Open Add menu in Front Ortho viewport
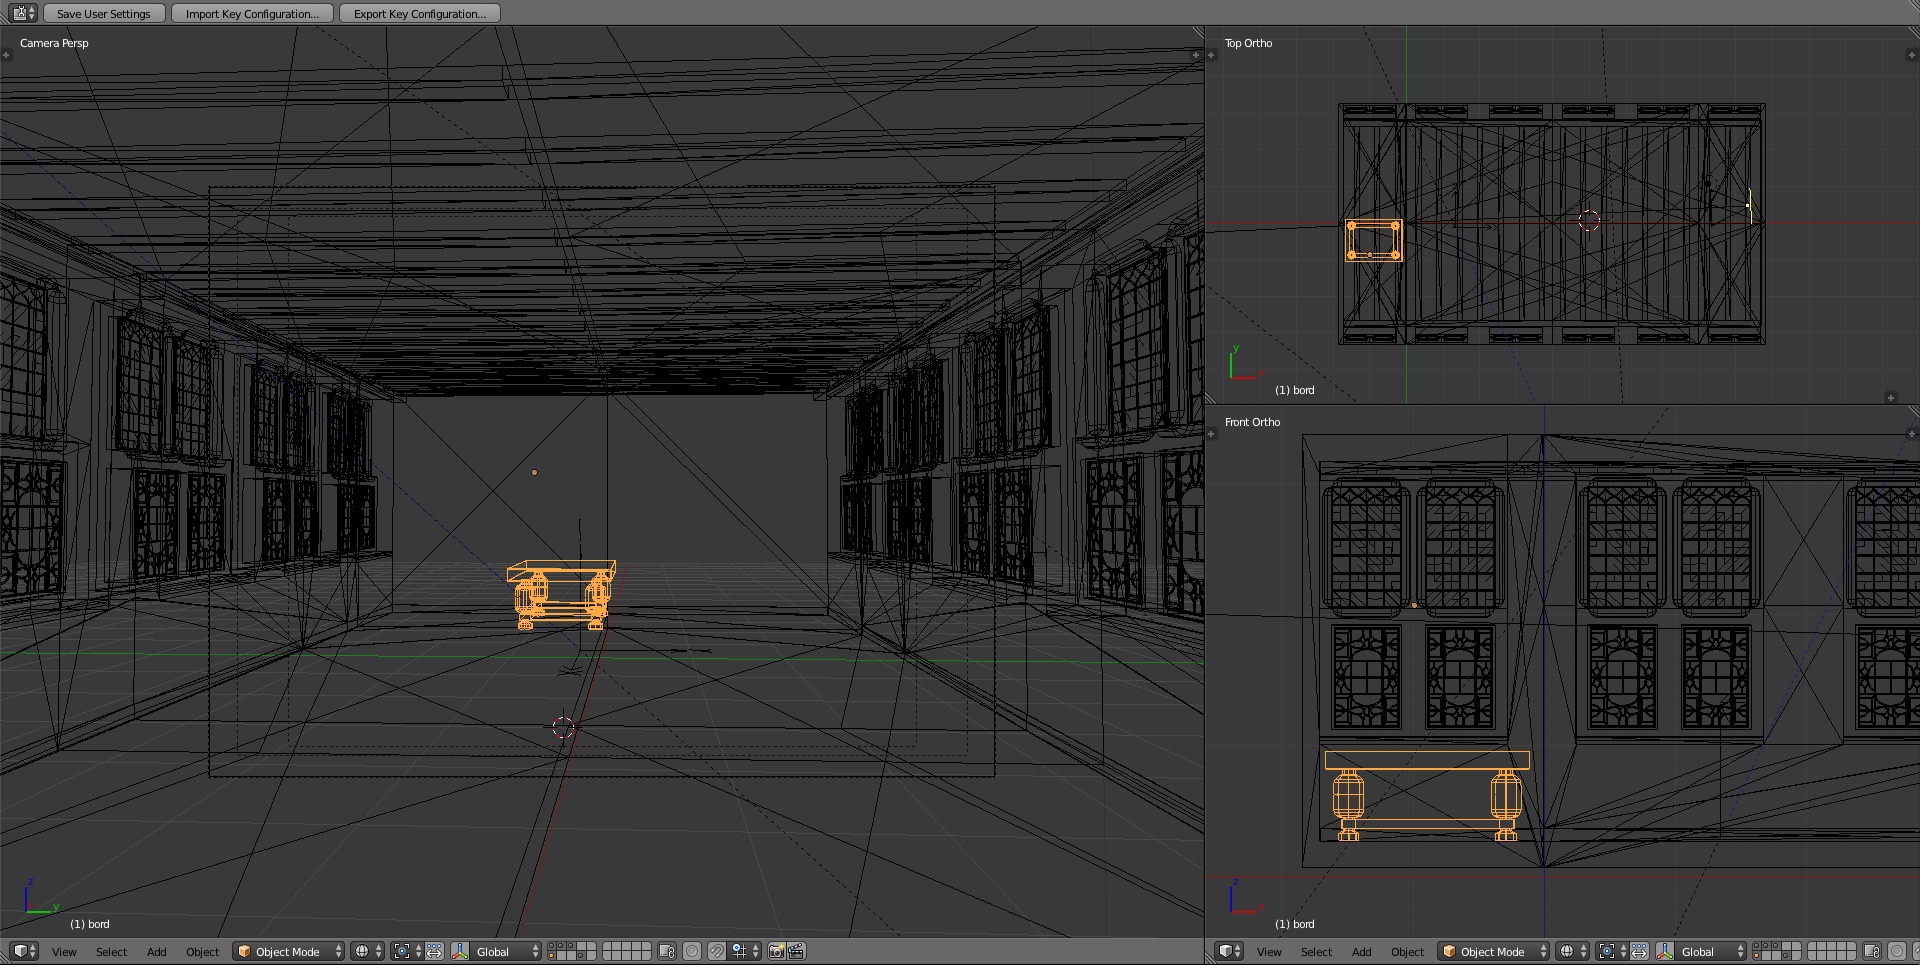Viewport: 1920px width, 965px height. coord(1362,952)
